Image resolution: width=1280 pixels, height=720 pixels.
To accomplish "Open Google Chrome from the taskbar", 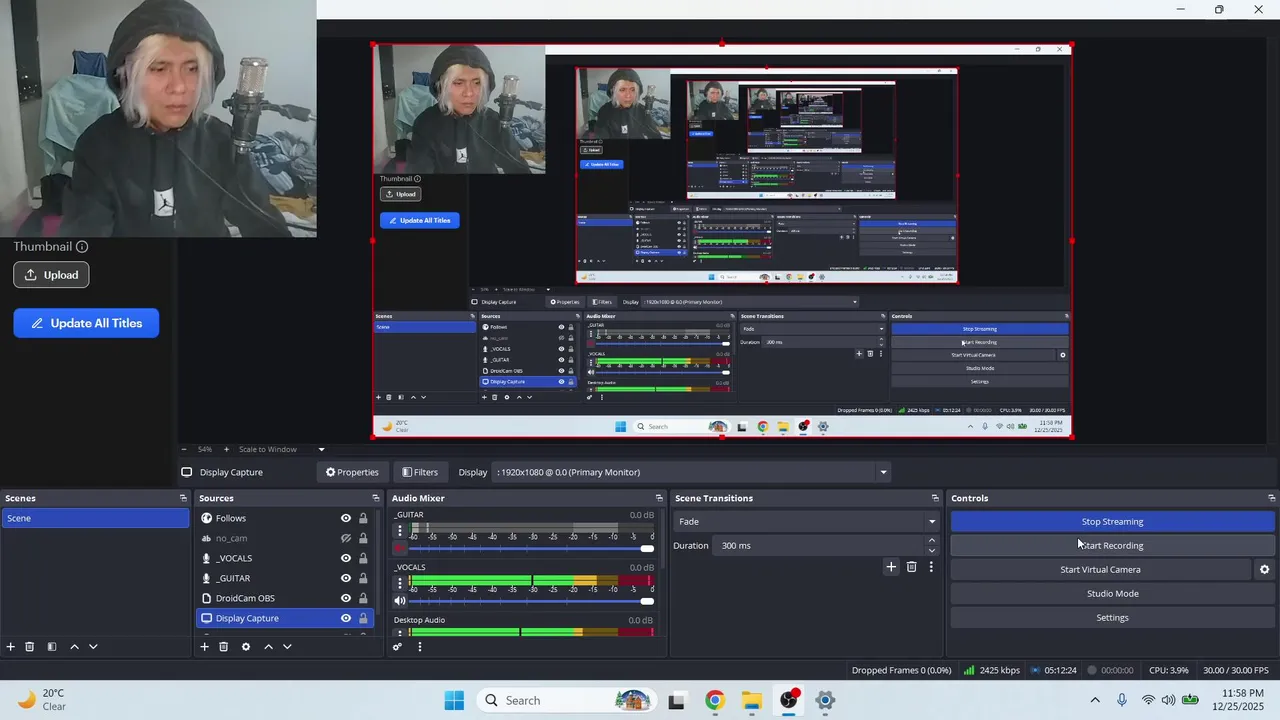I will pos(714,700).
